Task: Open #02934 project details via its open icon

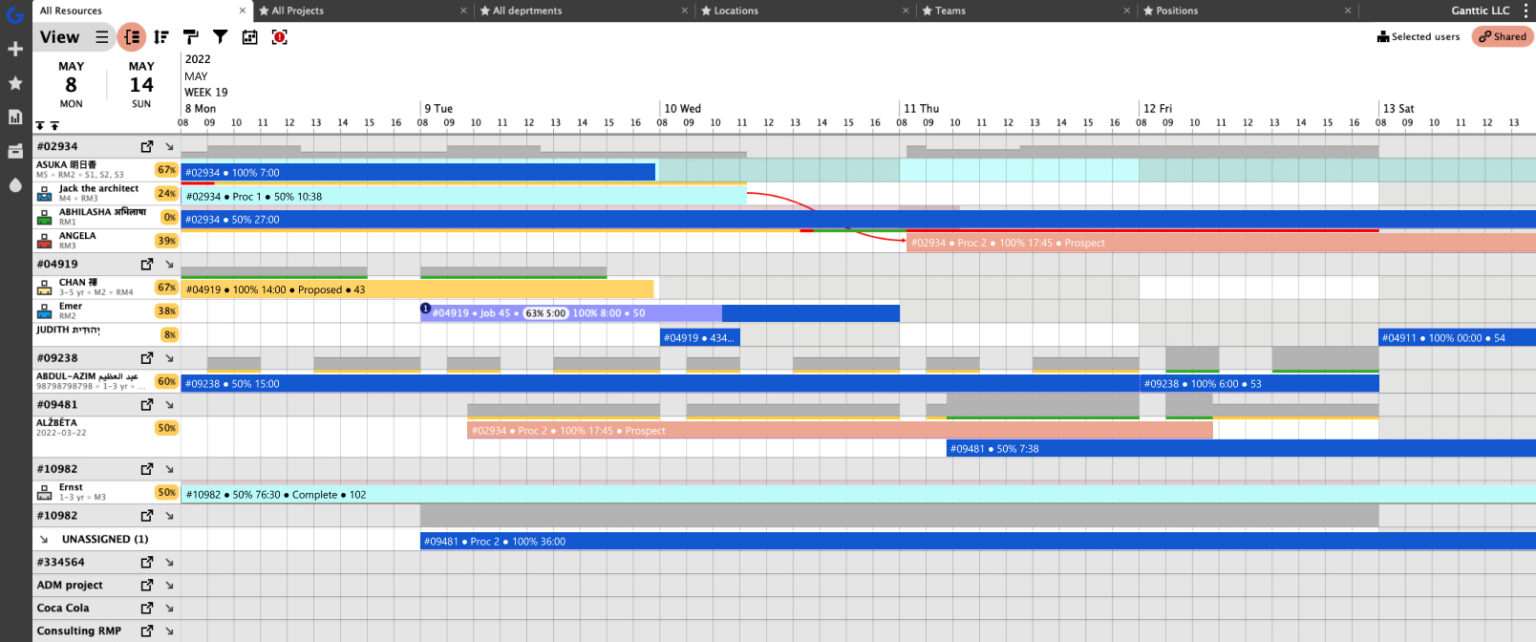Action: click(x=146, y=145)
